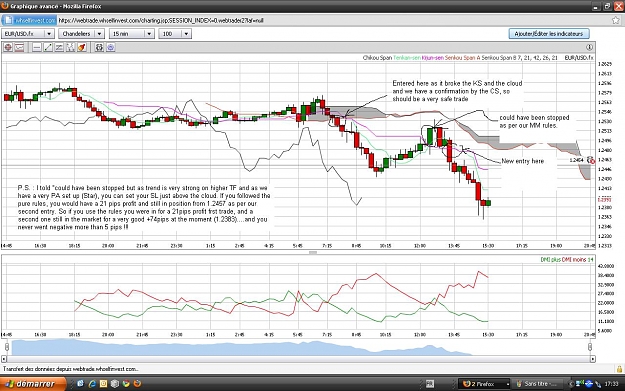
Task: Select the parallel channel drawing tool
Action: tap(59, 47)
